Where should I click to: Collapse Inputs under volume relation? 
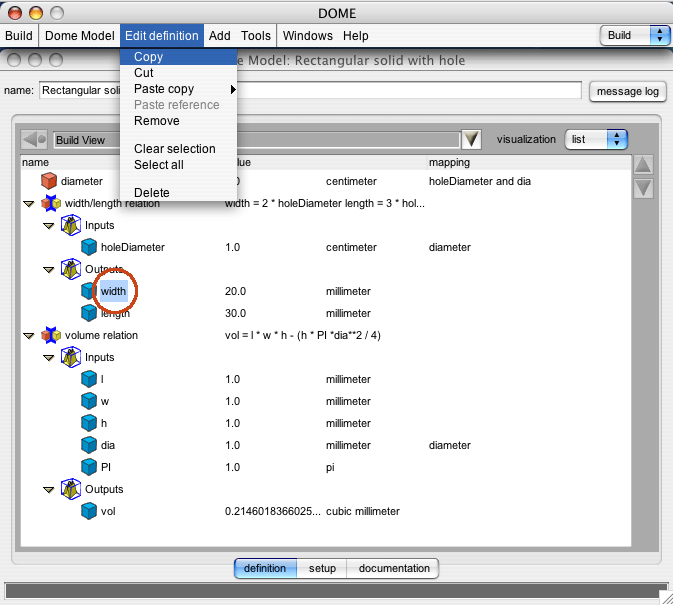[x=49, y=358]
